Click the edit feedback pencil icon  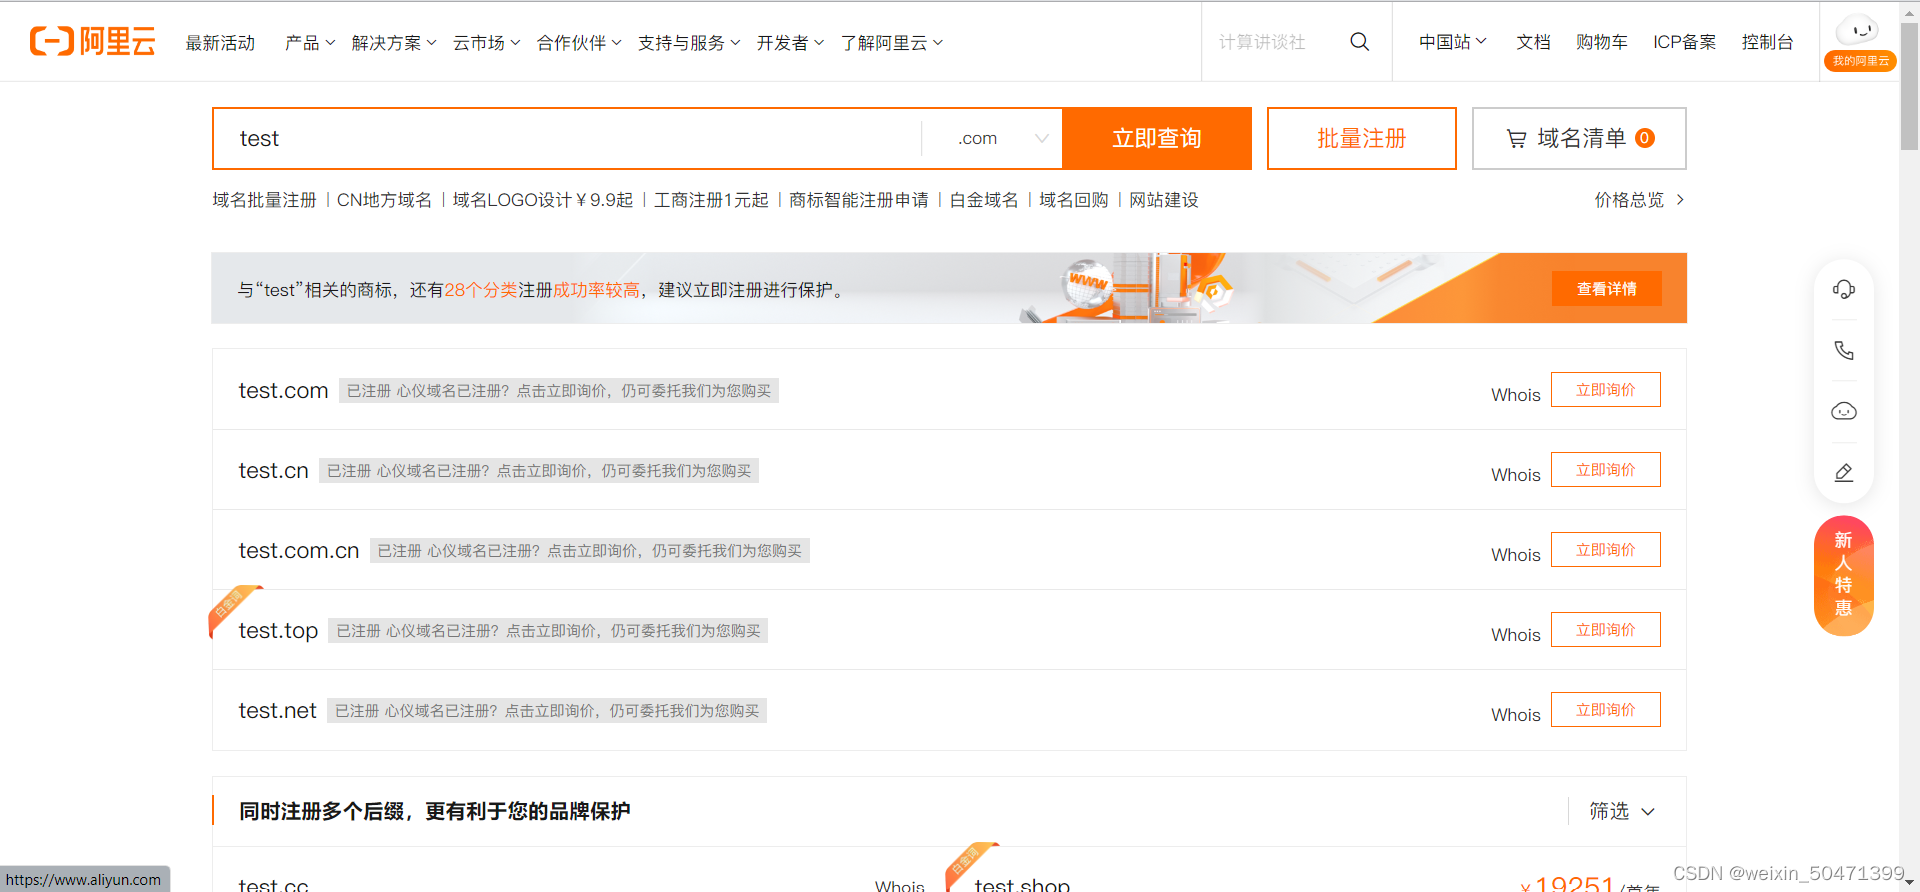point(1844,472)
